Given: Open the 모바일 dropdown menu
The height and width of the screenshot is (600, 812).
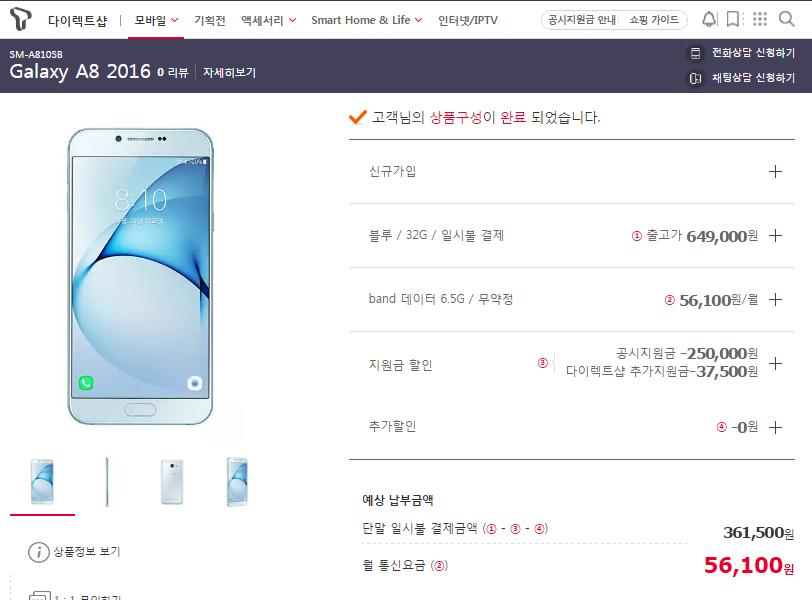Looking at the screenshot, I should [x=156, y=20].
